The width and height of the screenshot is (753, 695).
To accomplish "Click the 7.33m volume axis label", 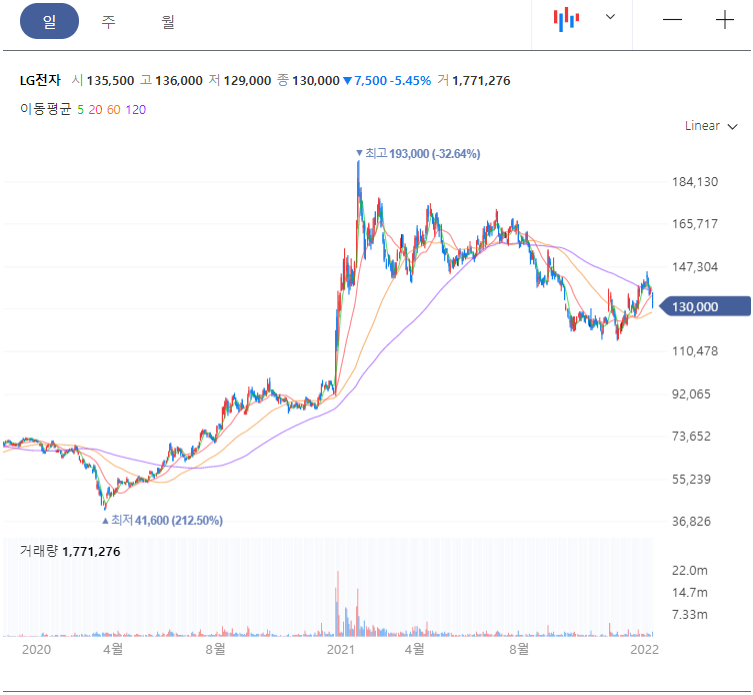I will pos(690,615).
